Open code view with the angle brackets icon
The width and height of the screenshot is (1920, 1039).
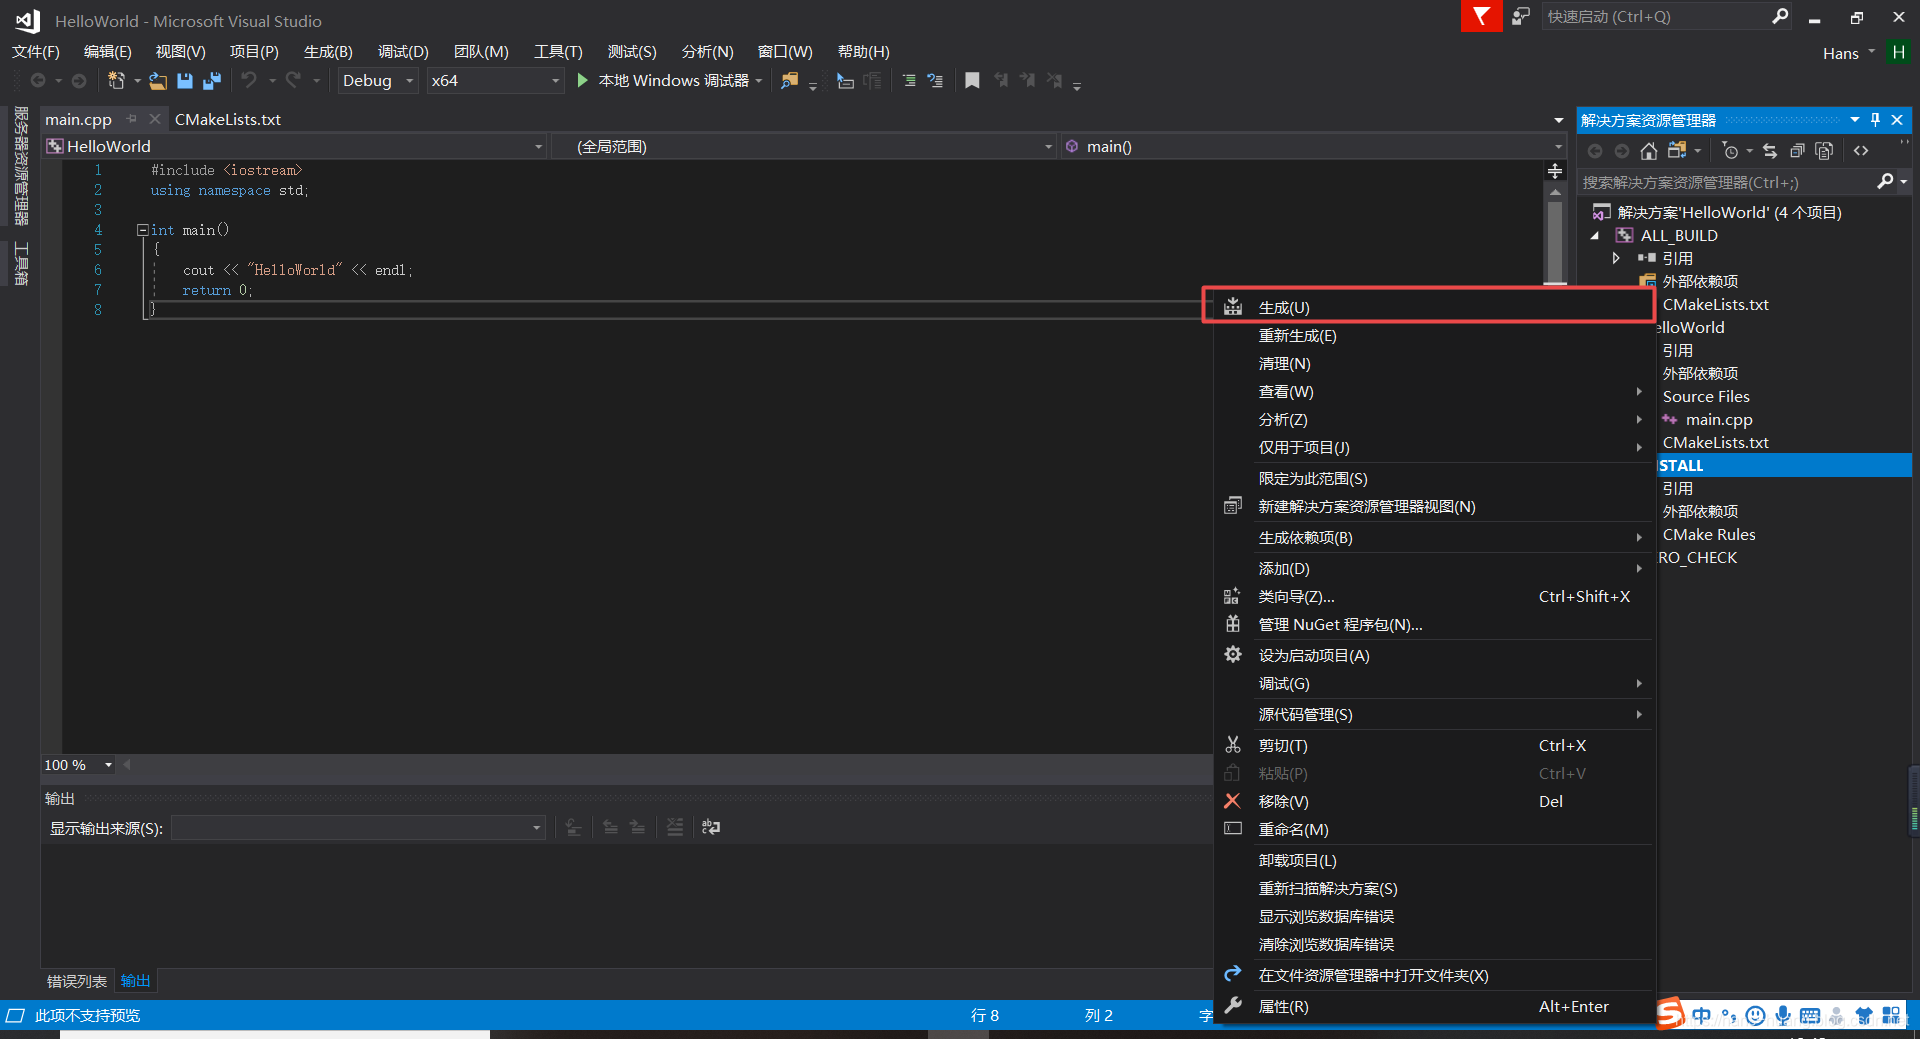coord(1862,151)
